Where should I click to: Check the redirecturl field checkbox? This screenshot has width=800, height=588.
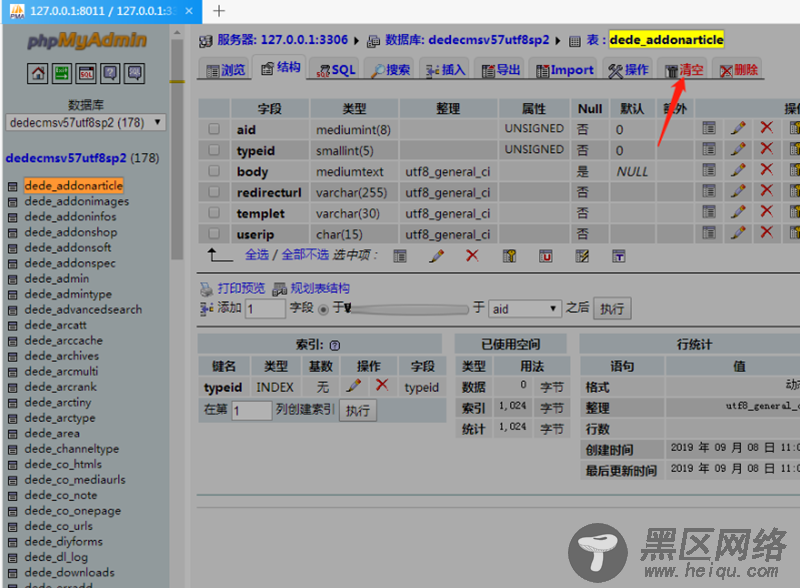click(214, 191)
